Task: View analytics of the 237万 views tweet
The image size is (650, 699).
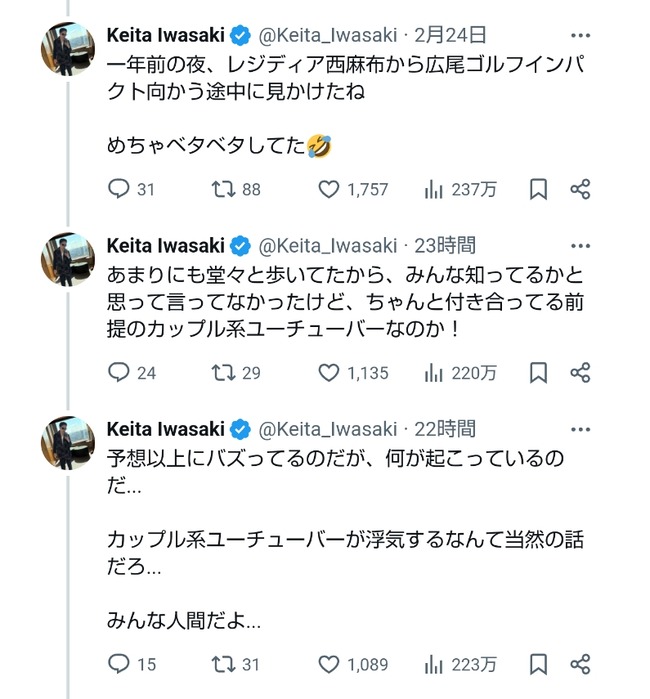Action: coord(434,189)
